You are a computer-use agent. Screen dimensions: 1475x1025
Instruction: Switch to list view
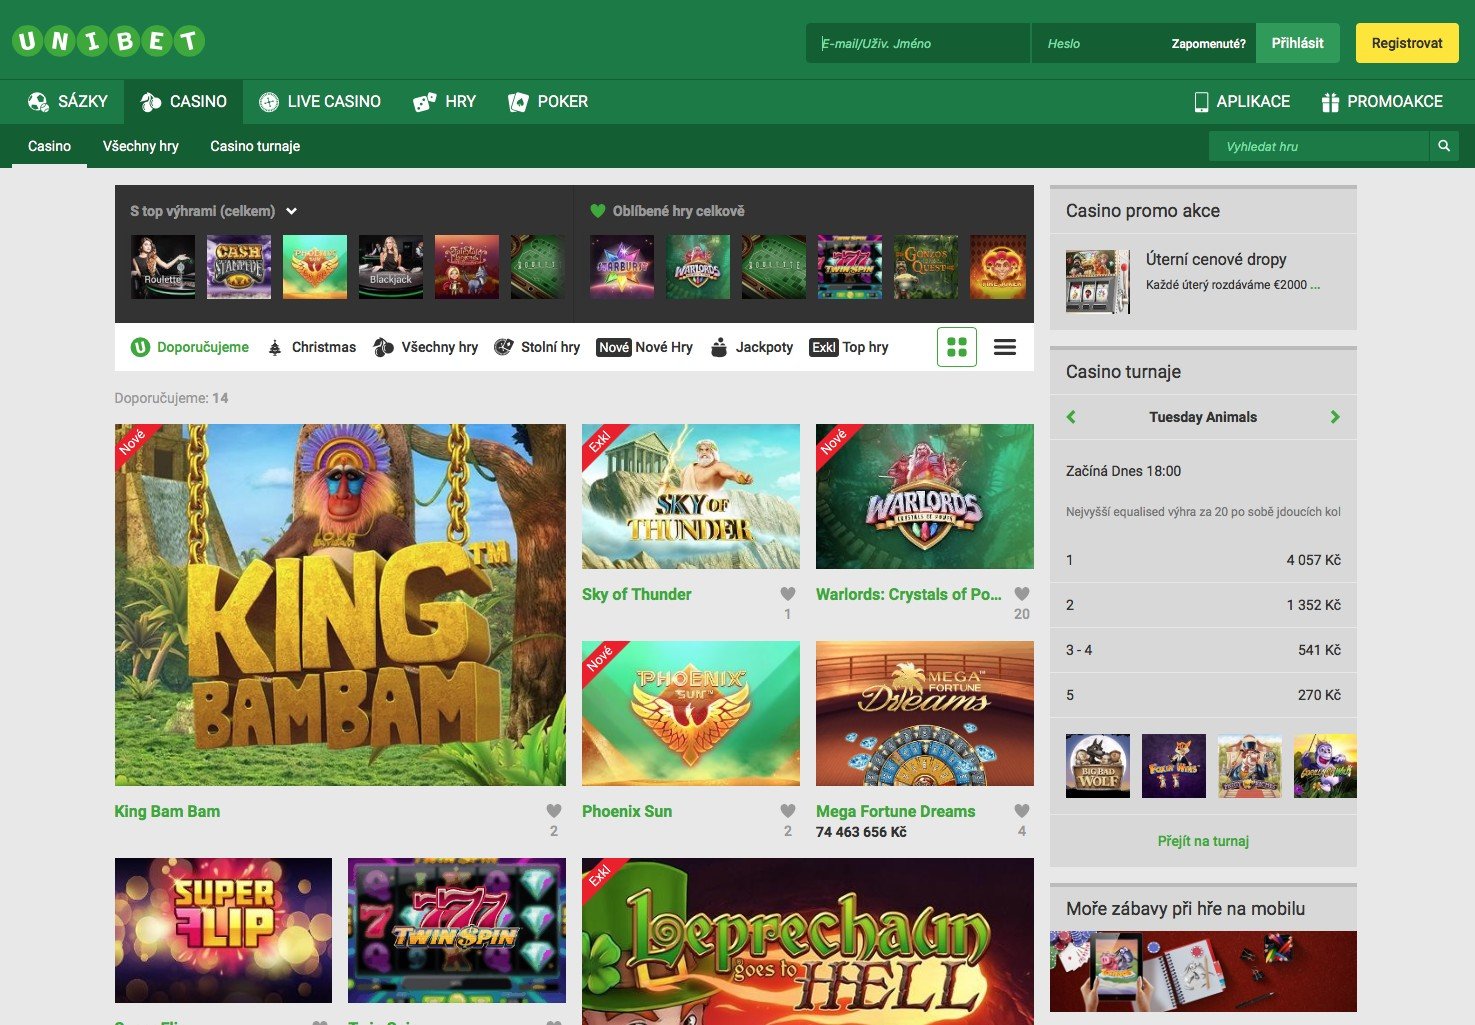pos(1005,347)
